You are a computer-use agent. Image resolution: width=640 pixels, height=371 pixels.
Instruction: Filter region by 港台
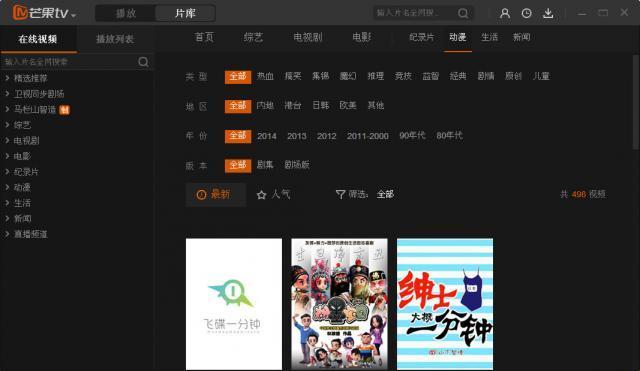[x=293, y=105]
